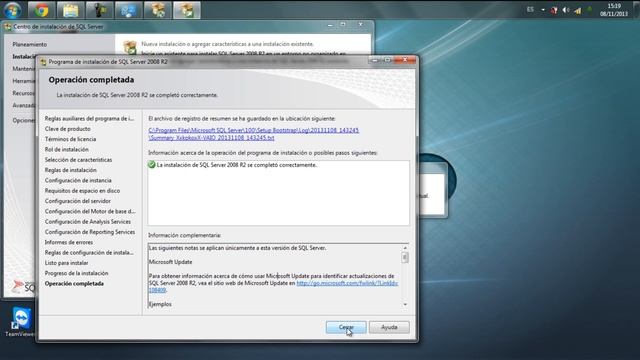Screen dimensions: 640x360
Task: Open the ES language indicator
Action: click(530, 9)
